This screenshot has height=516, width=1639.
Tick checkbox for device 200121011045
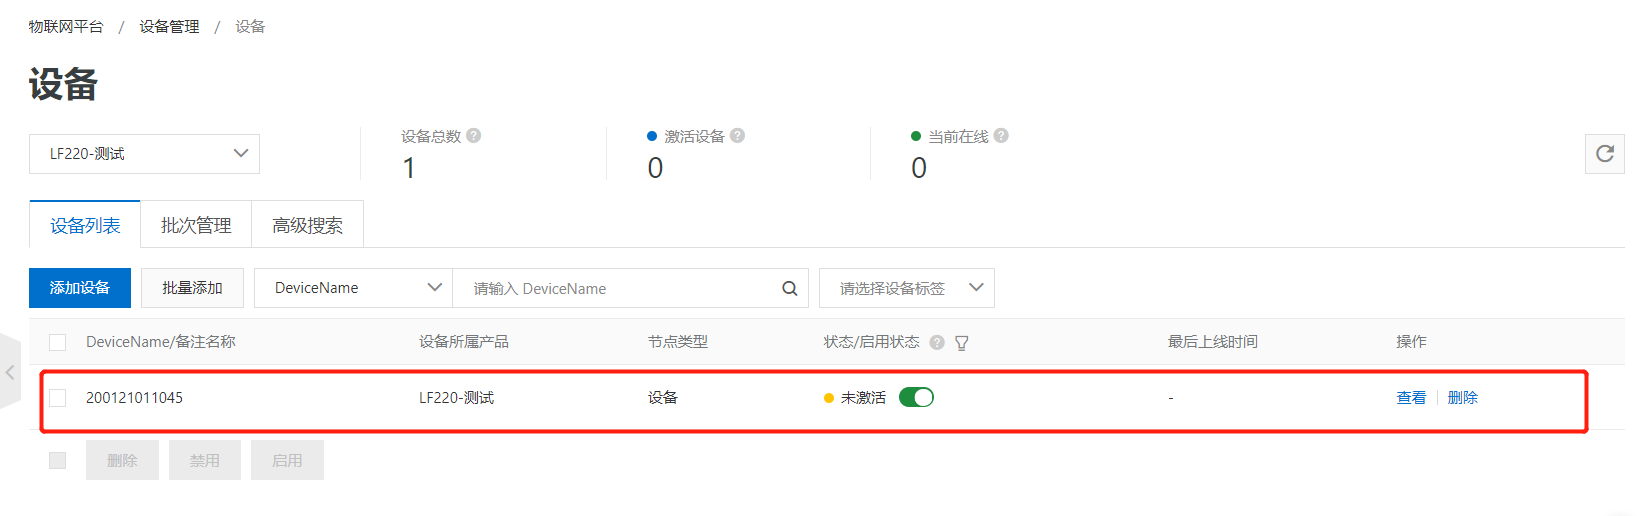point(58,398)
